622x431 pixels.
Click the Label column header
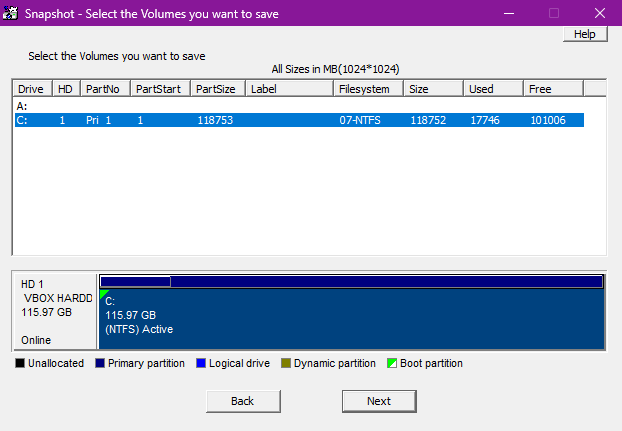(x=290, y=89)
